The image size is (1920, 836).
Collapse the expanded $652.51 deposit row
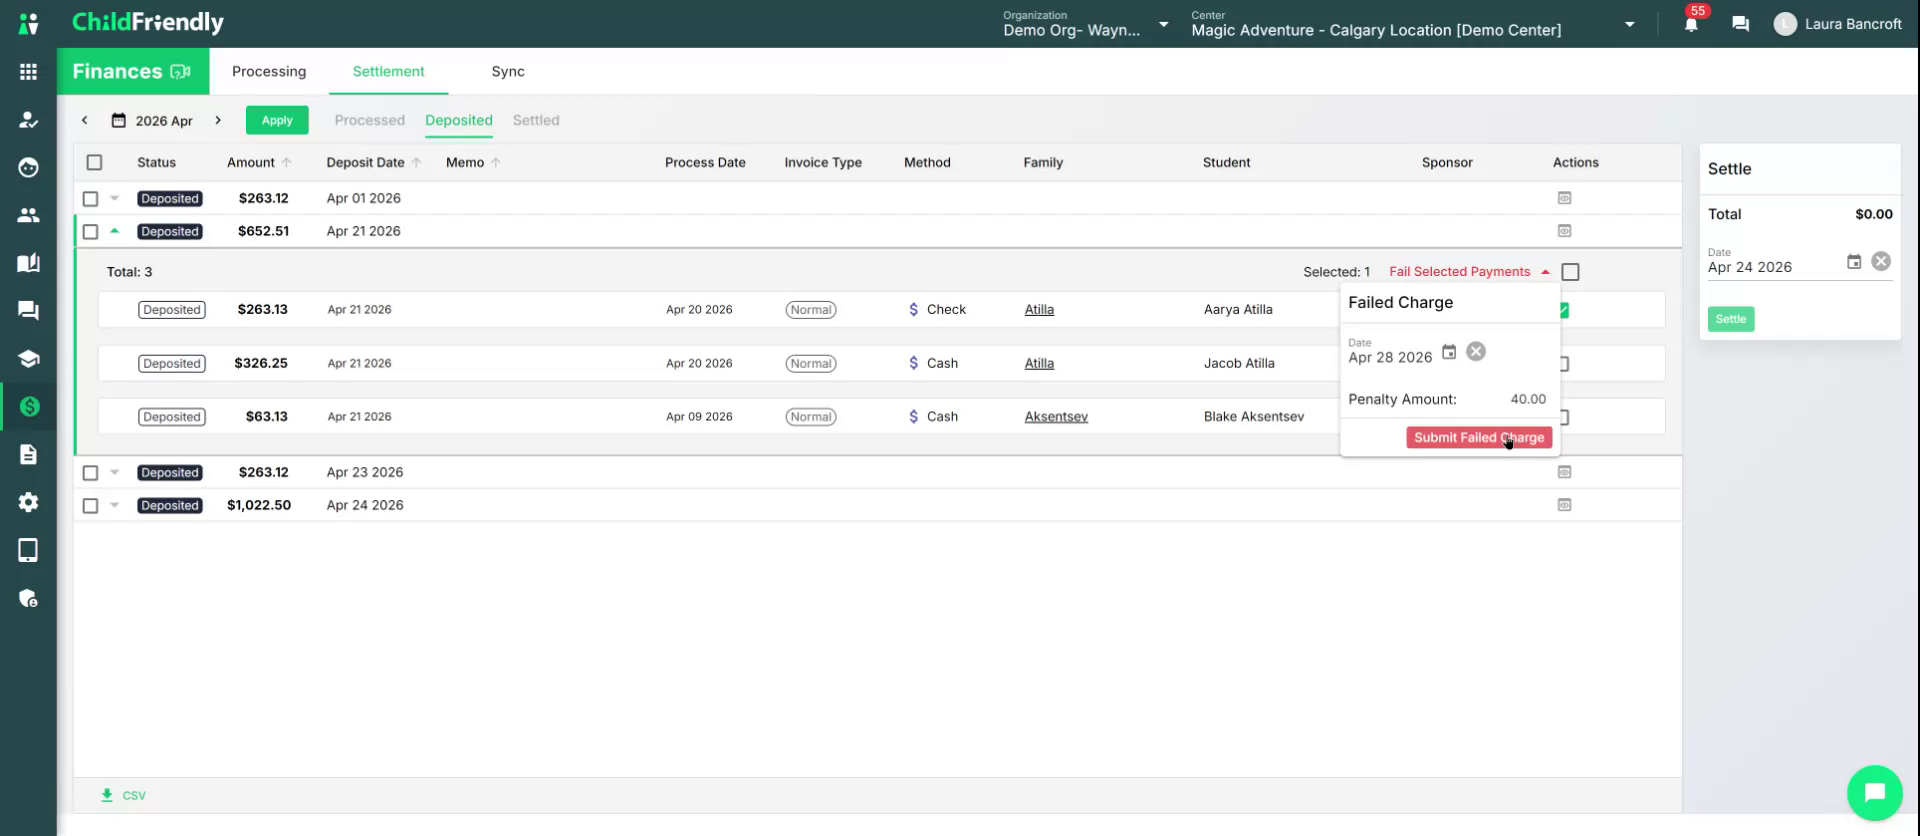point(115,231)
